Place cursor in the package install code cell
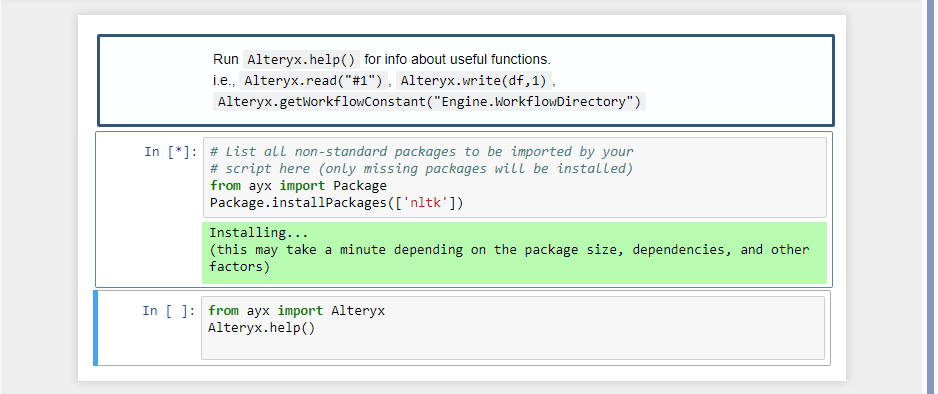938x394 pixels. (x=515, y=178)
